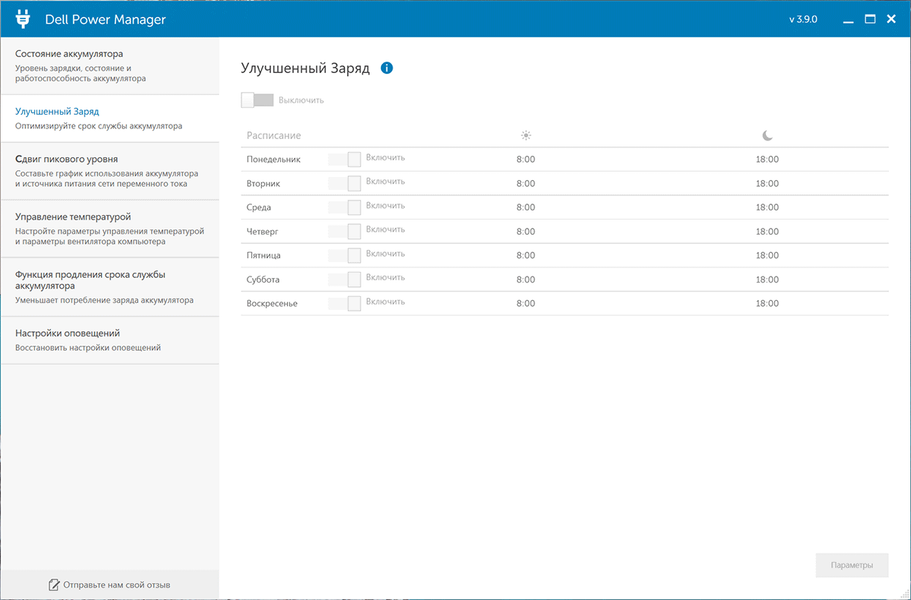The image size is (911, 600).
Task: Click Вторник end time 18:00
Action: coord(767,184)
